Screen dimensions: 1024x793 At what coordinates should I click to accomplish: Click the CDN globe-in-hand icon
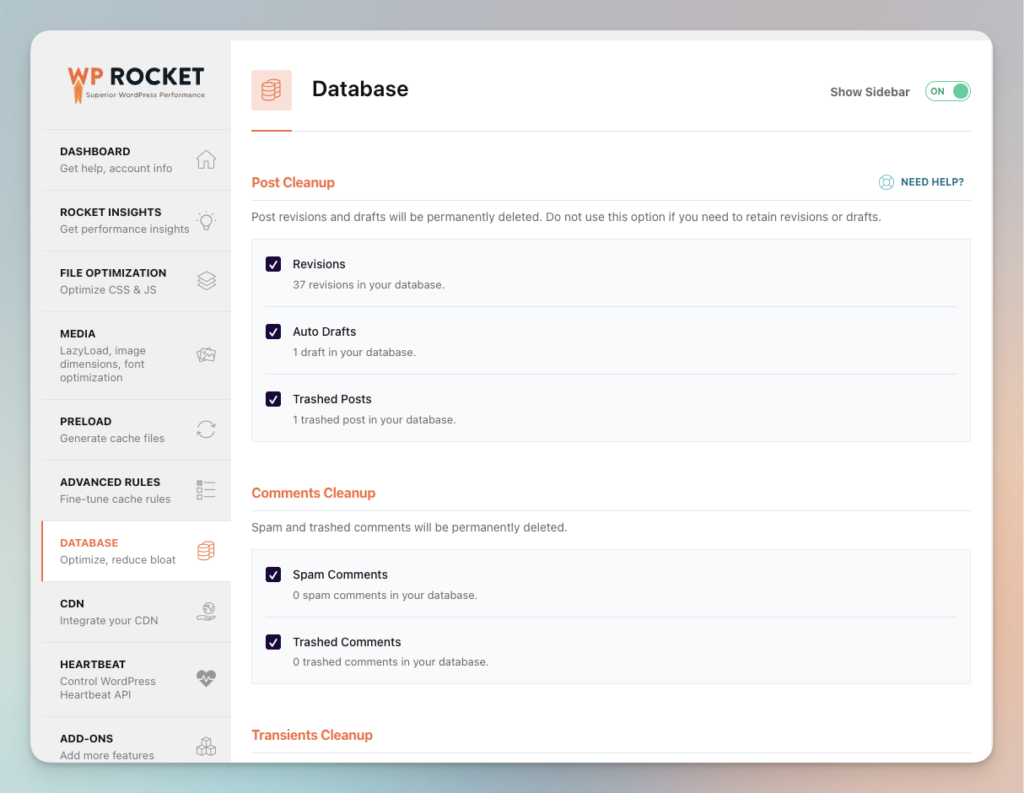pyautogui.click(x=206, y=611)
